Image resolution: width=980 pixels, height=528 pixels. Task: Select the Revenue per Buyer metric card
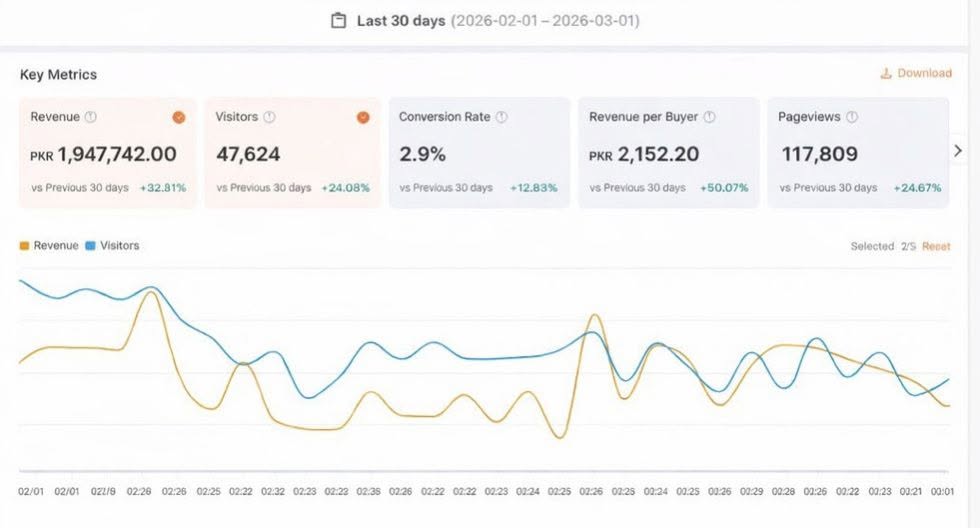coord(669,152)
